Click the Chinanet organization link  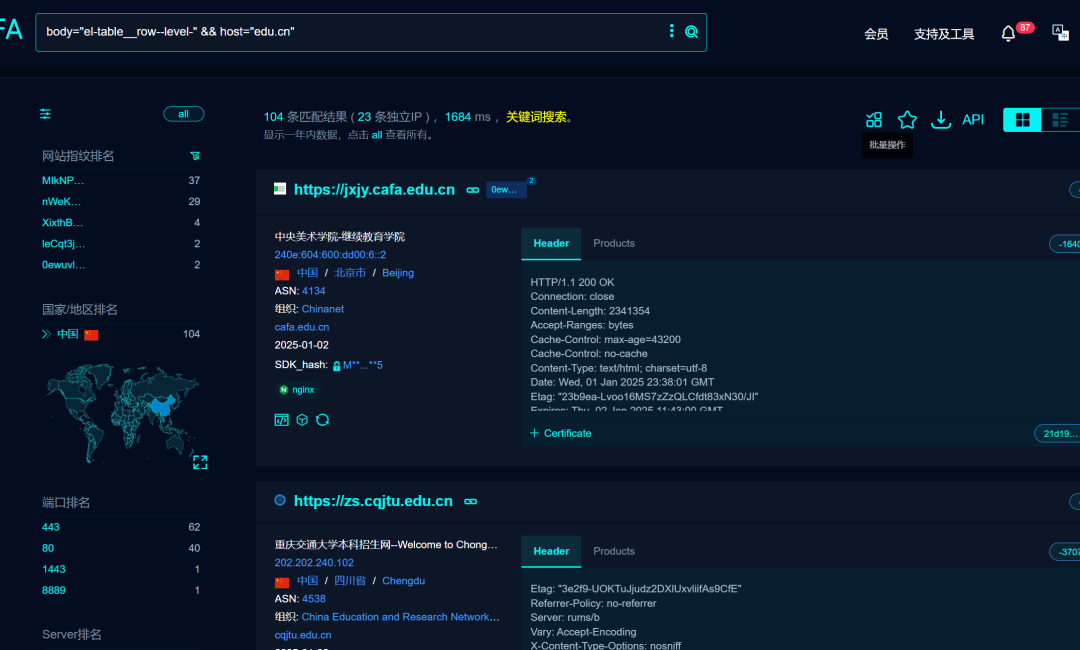coord(322,309)
